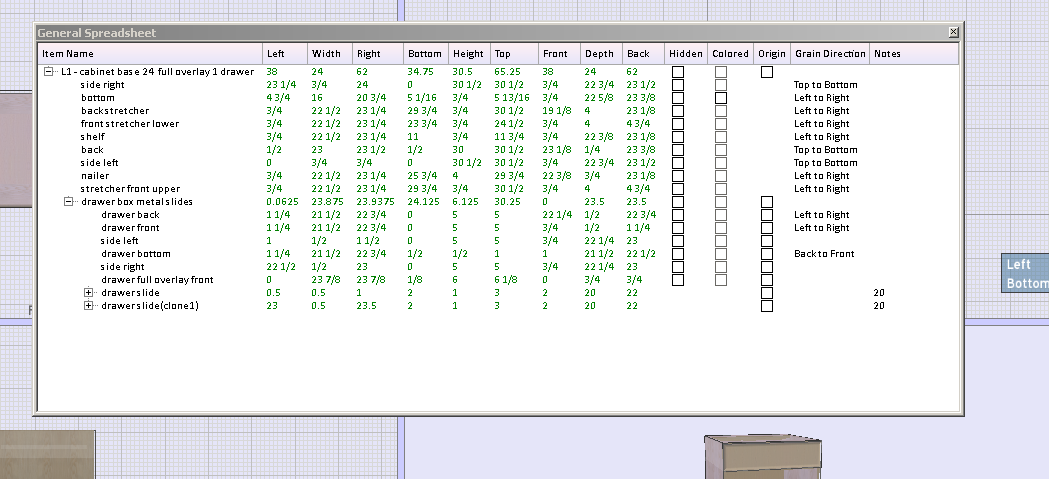Expand the drawer slide row
The height and width of the screenshot is (479, 1049).
pyautogui.click(x=88, y=292)
